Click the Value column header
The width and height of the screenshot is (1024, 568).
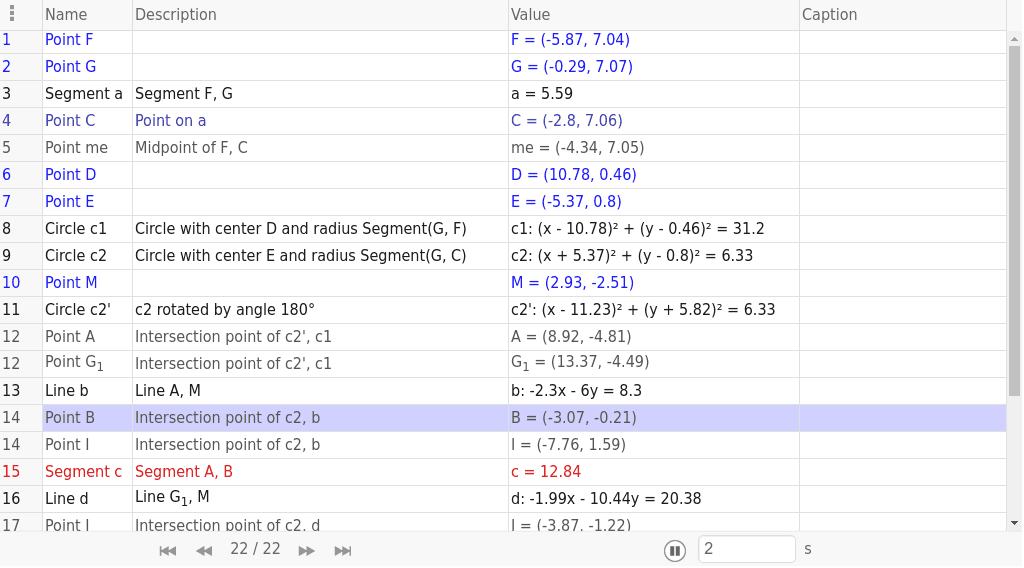(x=530, y=14)
